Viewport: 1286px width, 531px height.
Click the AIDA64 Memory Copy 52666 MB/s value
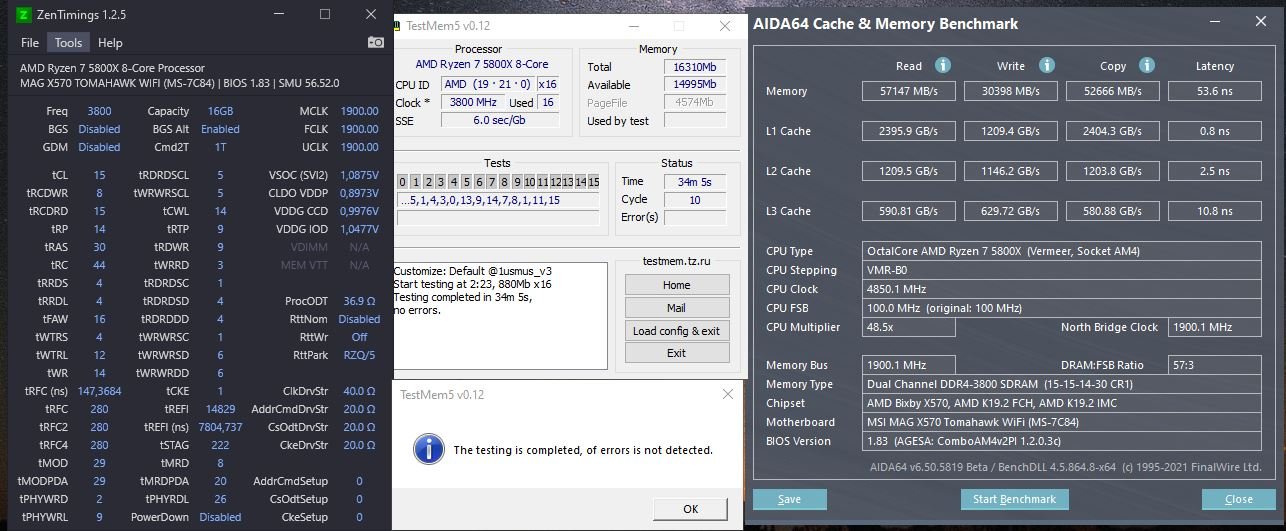(x=1113, y=91)
